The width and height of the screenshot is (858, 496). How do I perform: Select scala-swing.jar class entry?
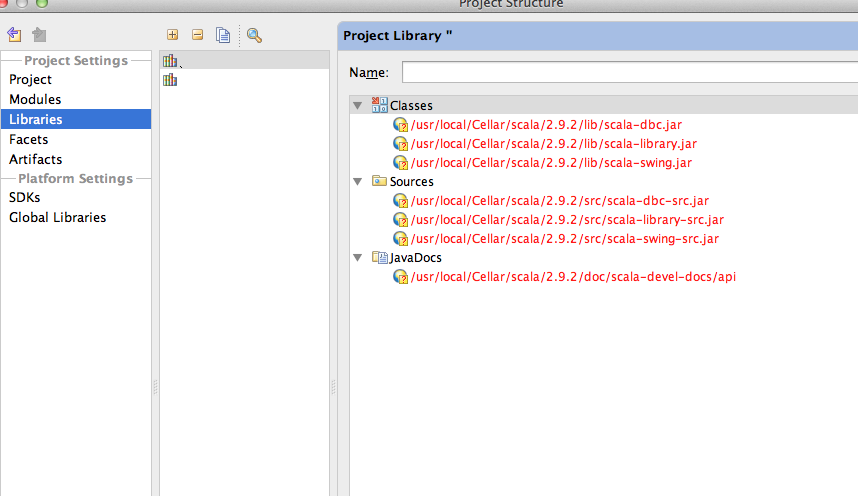[551, 163]
